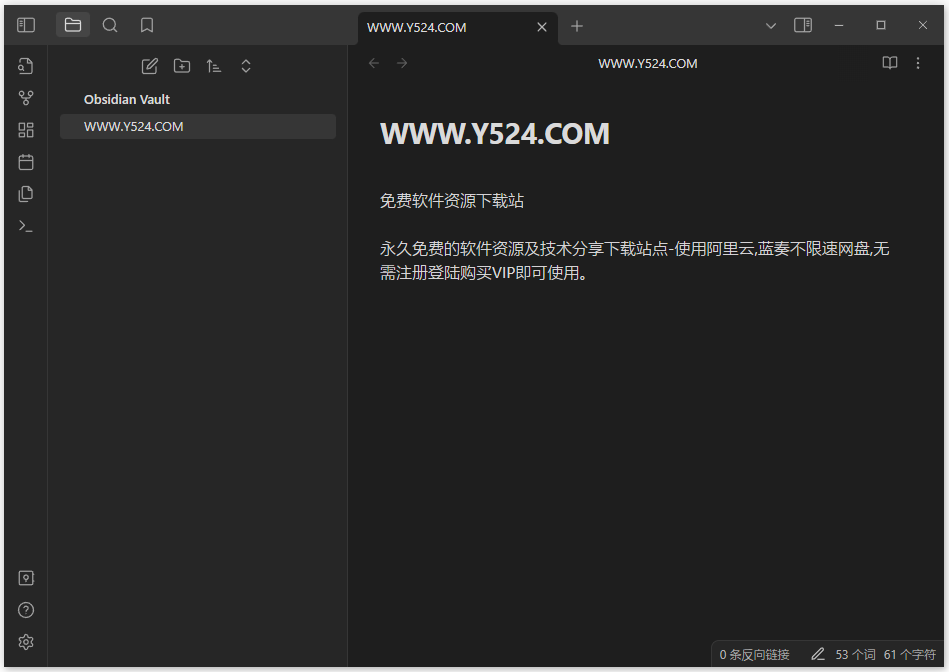This screenshot has height=672, width=949.
Task: Open command palette ribbon icon
Action: tap(26, 226)
